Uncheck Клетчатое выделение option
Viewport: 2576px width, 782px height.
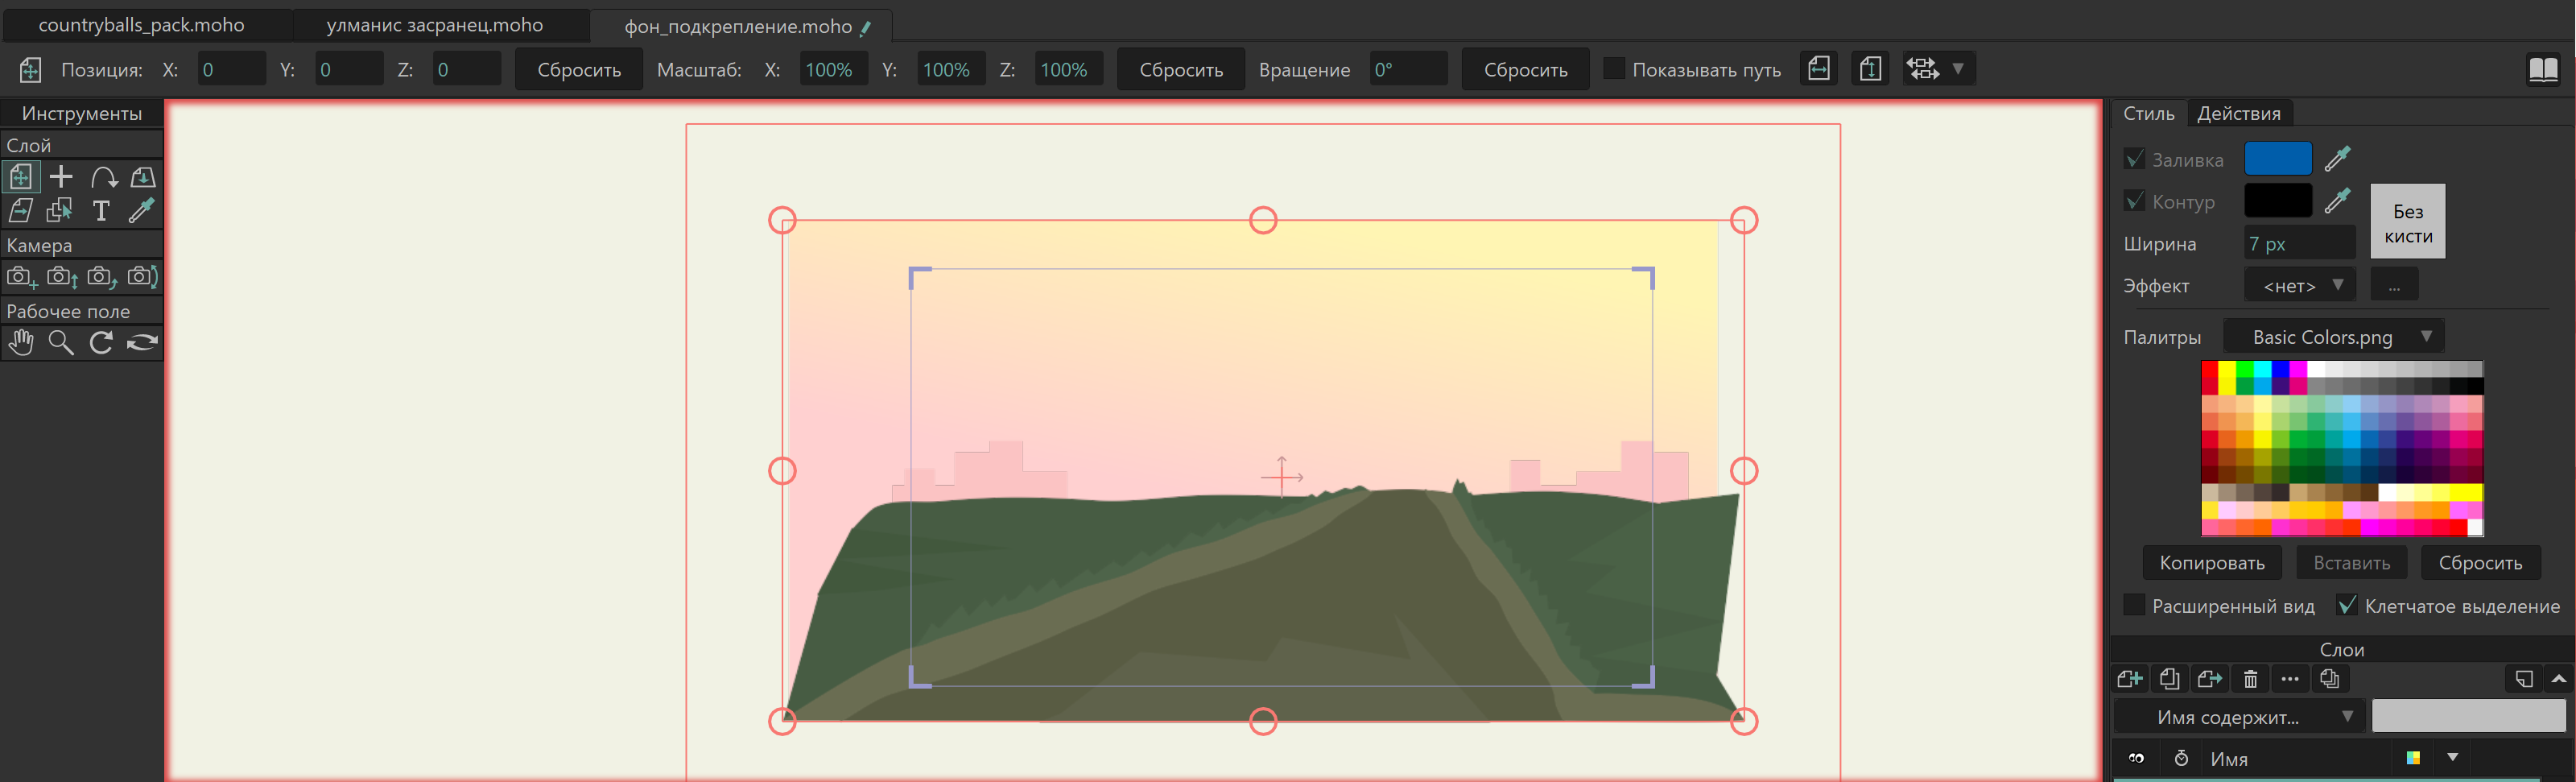[x=2349, y=606]
